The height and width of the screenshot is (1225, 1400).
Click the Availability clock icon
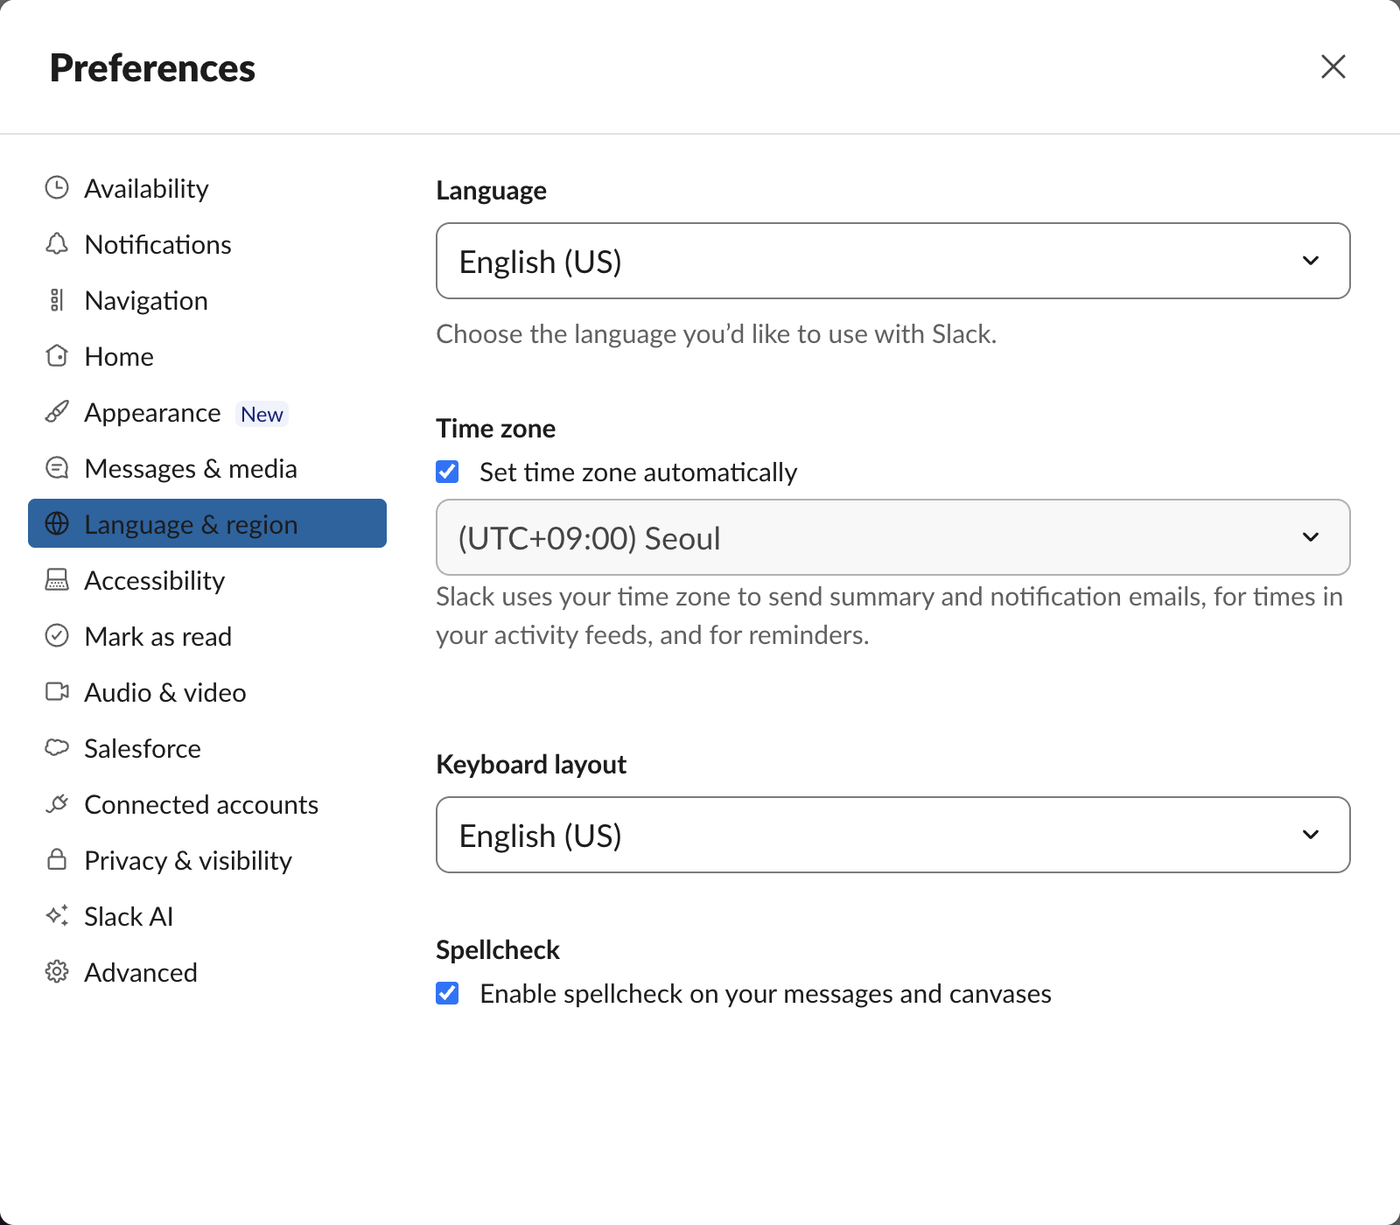[x=57, y=188]
